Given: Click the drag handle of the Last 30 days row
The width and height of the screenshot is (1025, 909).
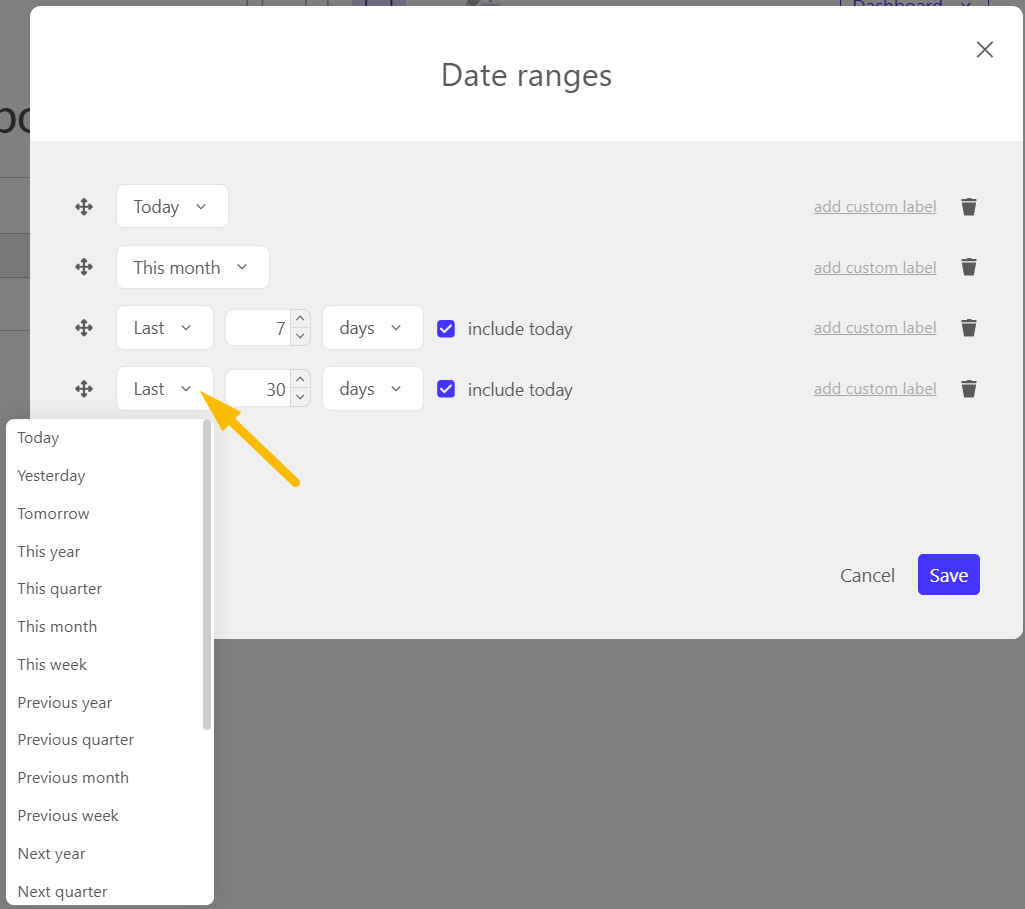Looking at the screenshot, I should 84,389.
